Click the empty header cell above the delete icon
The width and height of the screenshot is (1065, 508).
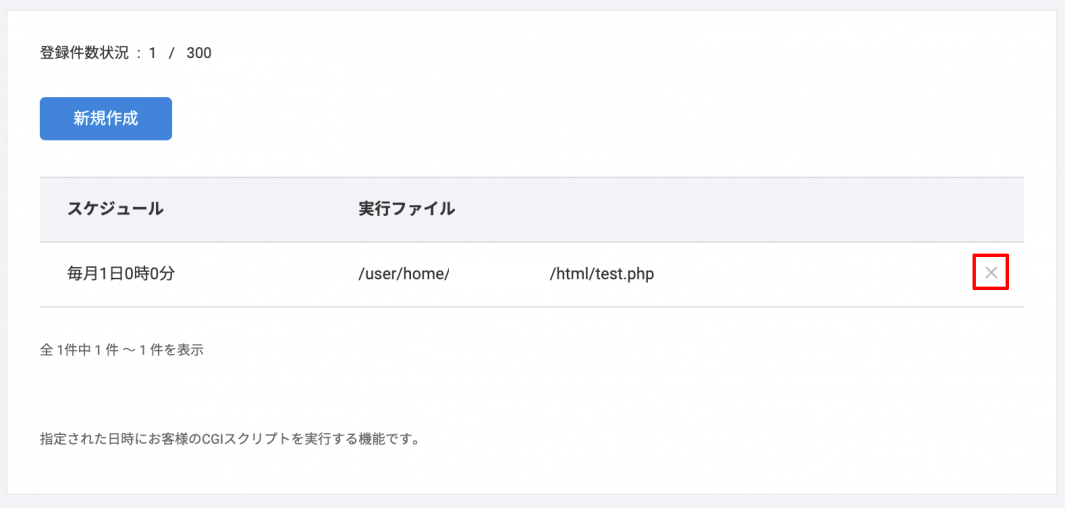pyautogui.click(x=990, y=209)
